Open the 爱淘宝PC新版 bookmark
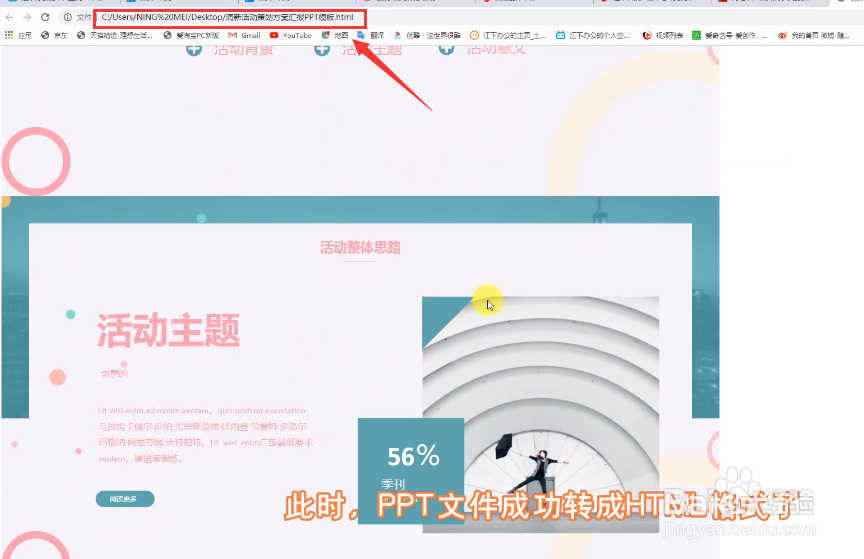The image size is (864, 559). [x=191, y=35]
